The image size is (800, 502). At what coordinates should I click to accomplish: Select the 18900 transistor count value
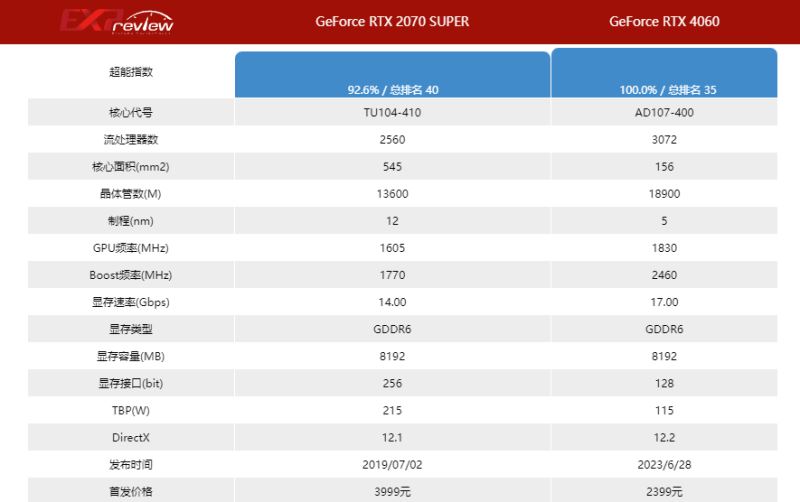pos(664,193)
